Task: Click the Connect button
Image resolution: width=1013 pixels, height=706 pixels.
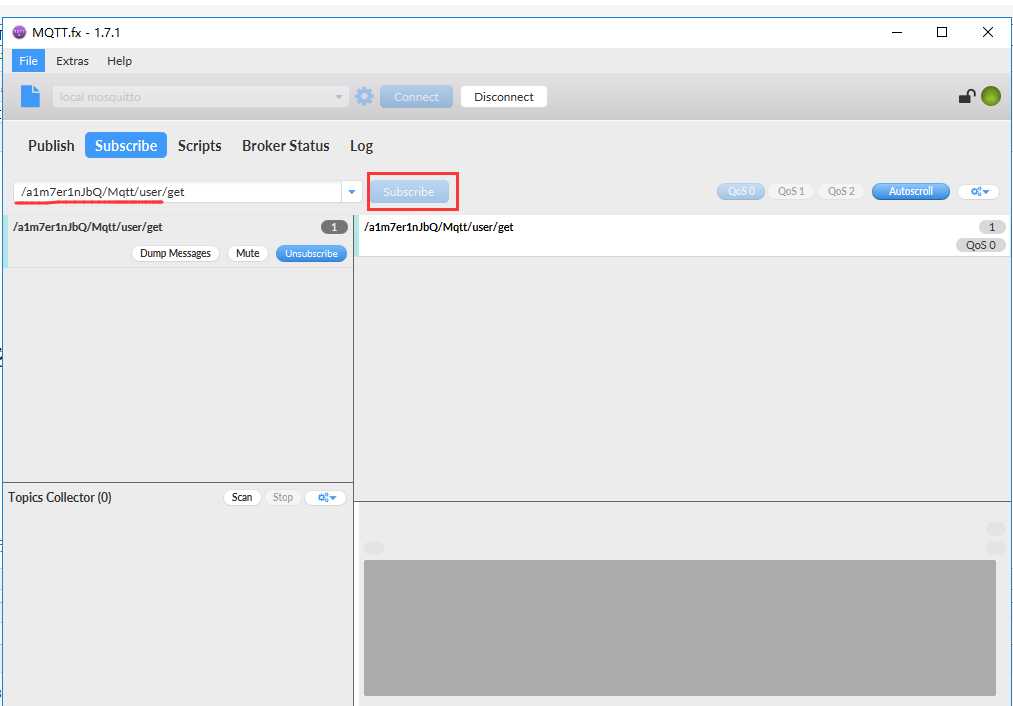Action: point(416,97)
